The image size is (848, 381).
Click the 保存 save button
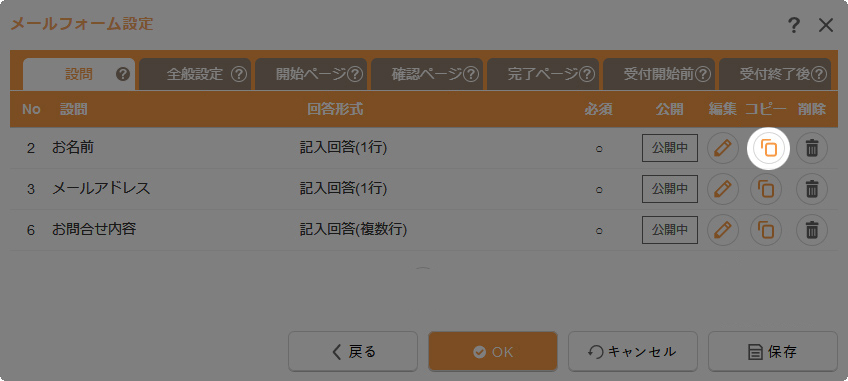click(x=772, y=352)
